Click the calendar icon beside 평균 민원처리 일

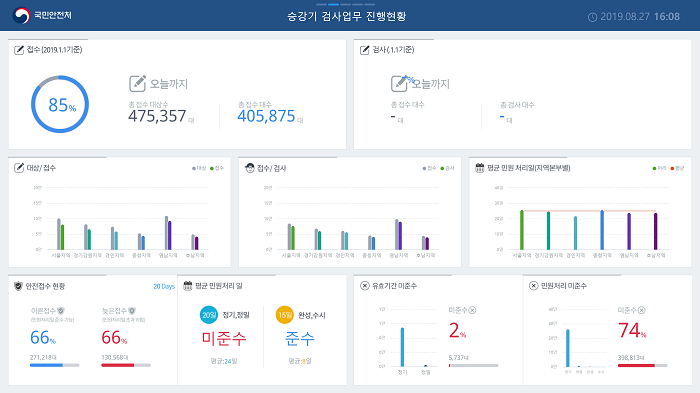[188, 286]
